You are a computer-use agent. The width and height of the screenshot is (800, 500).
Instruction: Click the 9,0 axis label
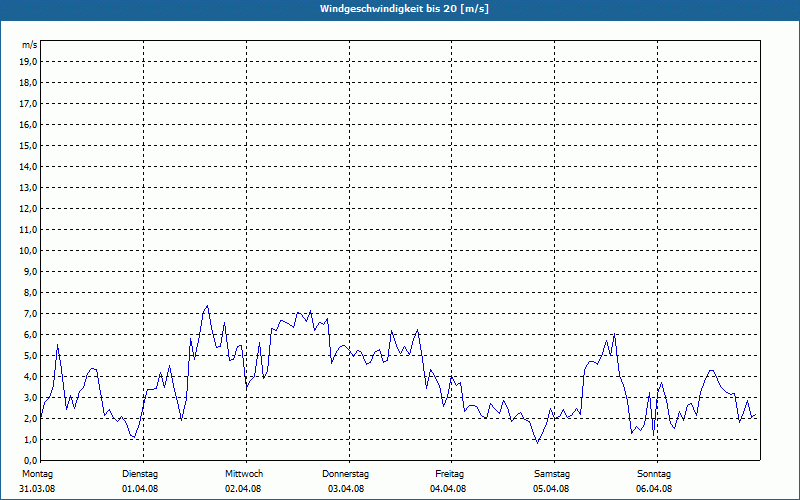pos(30,271)
